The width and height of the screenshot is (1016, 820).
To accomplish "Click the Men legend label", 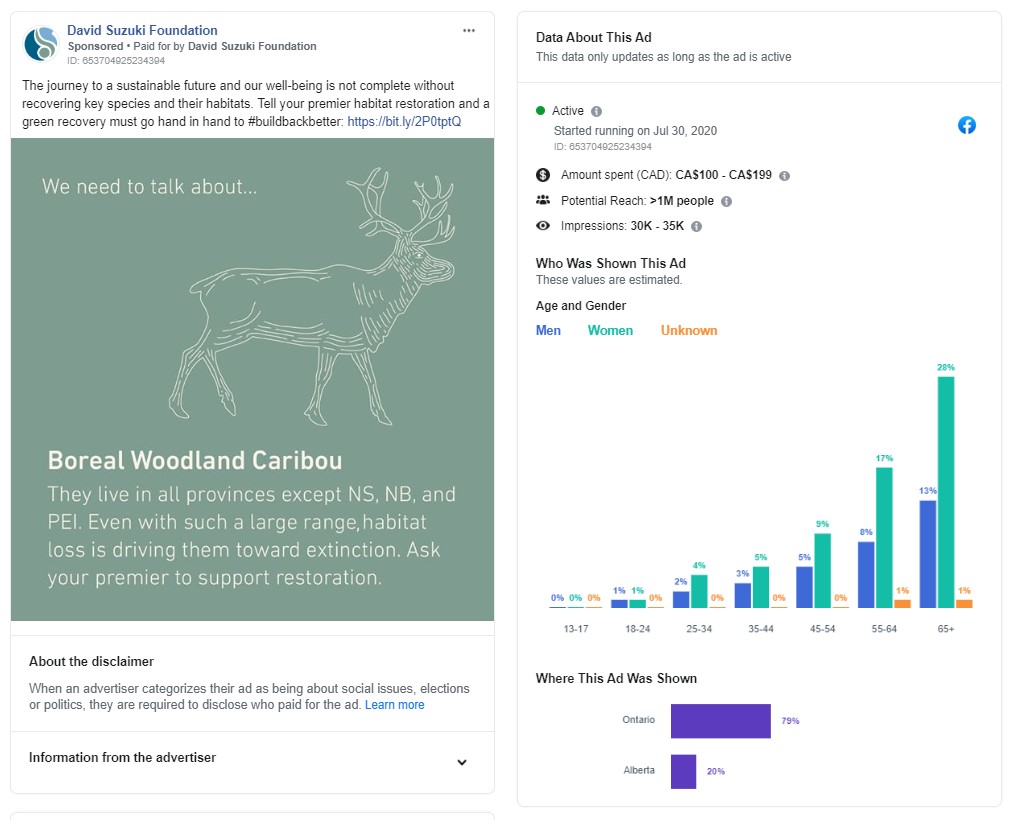I will point(548,330).
